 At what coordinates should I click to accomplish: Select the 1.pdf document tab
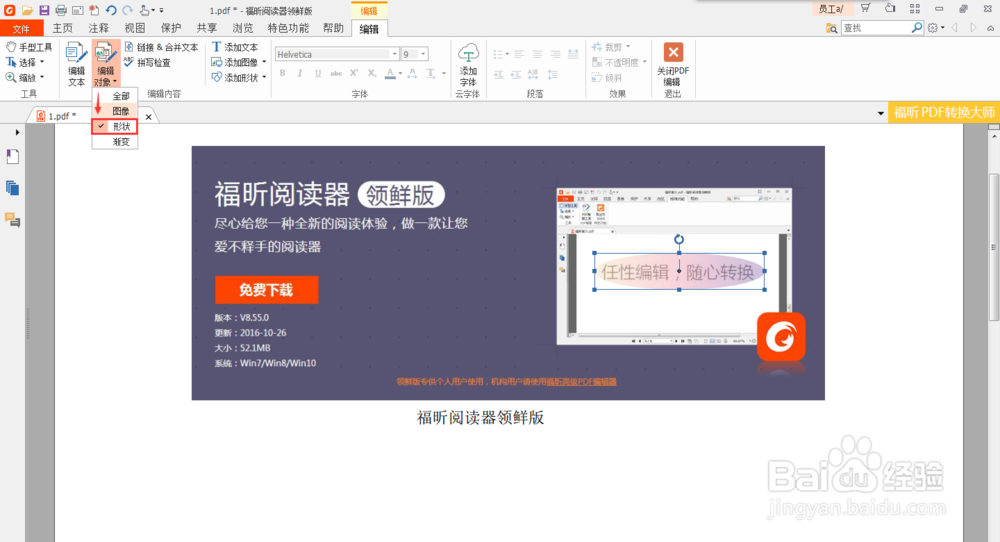[x=62, y=116]
